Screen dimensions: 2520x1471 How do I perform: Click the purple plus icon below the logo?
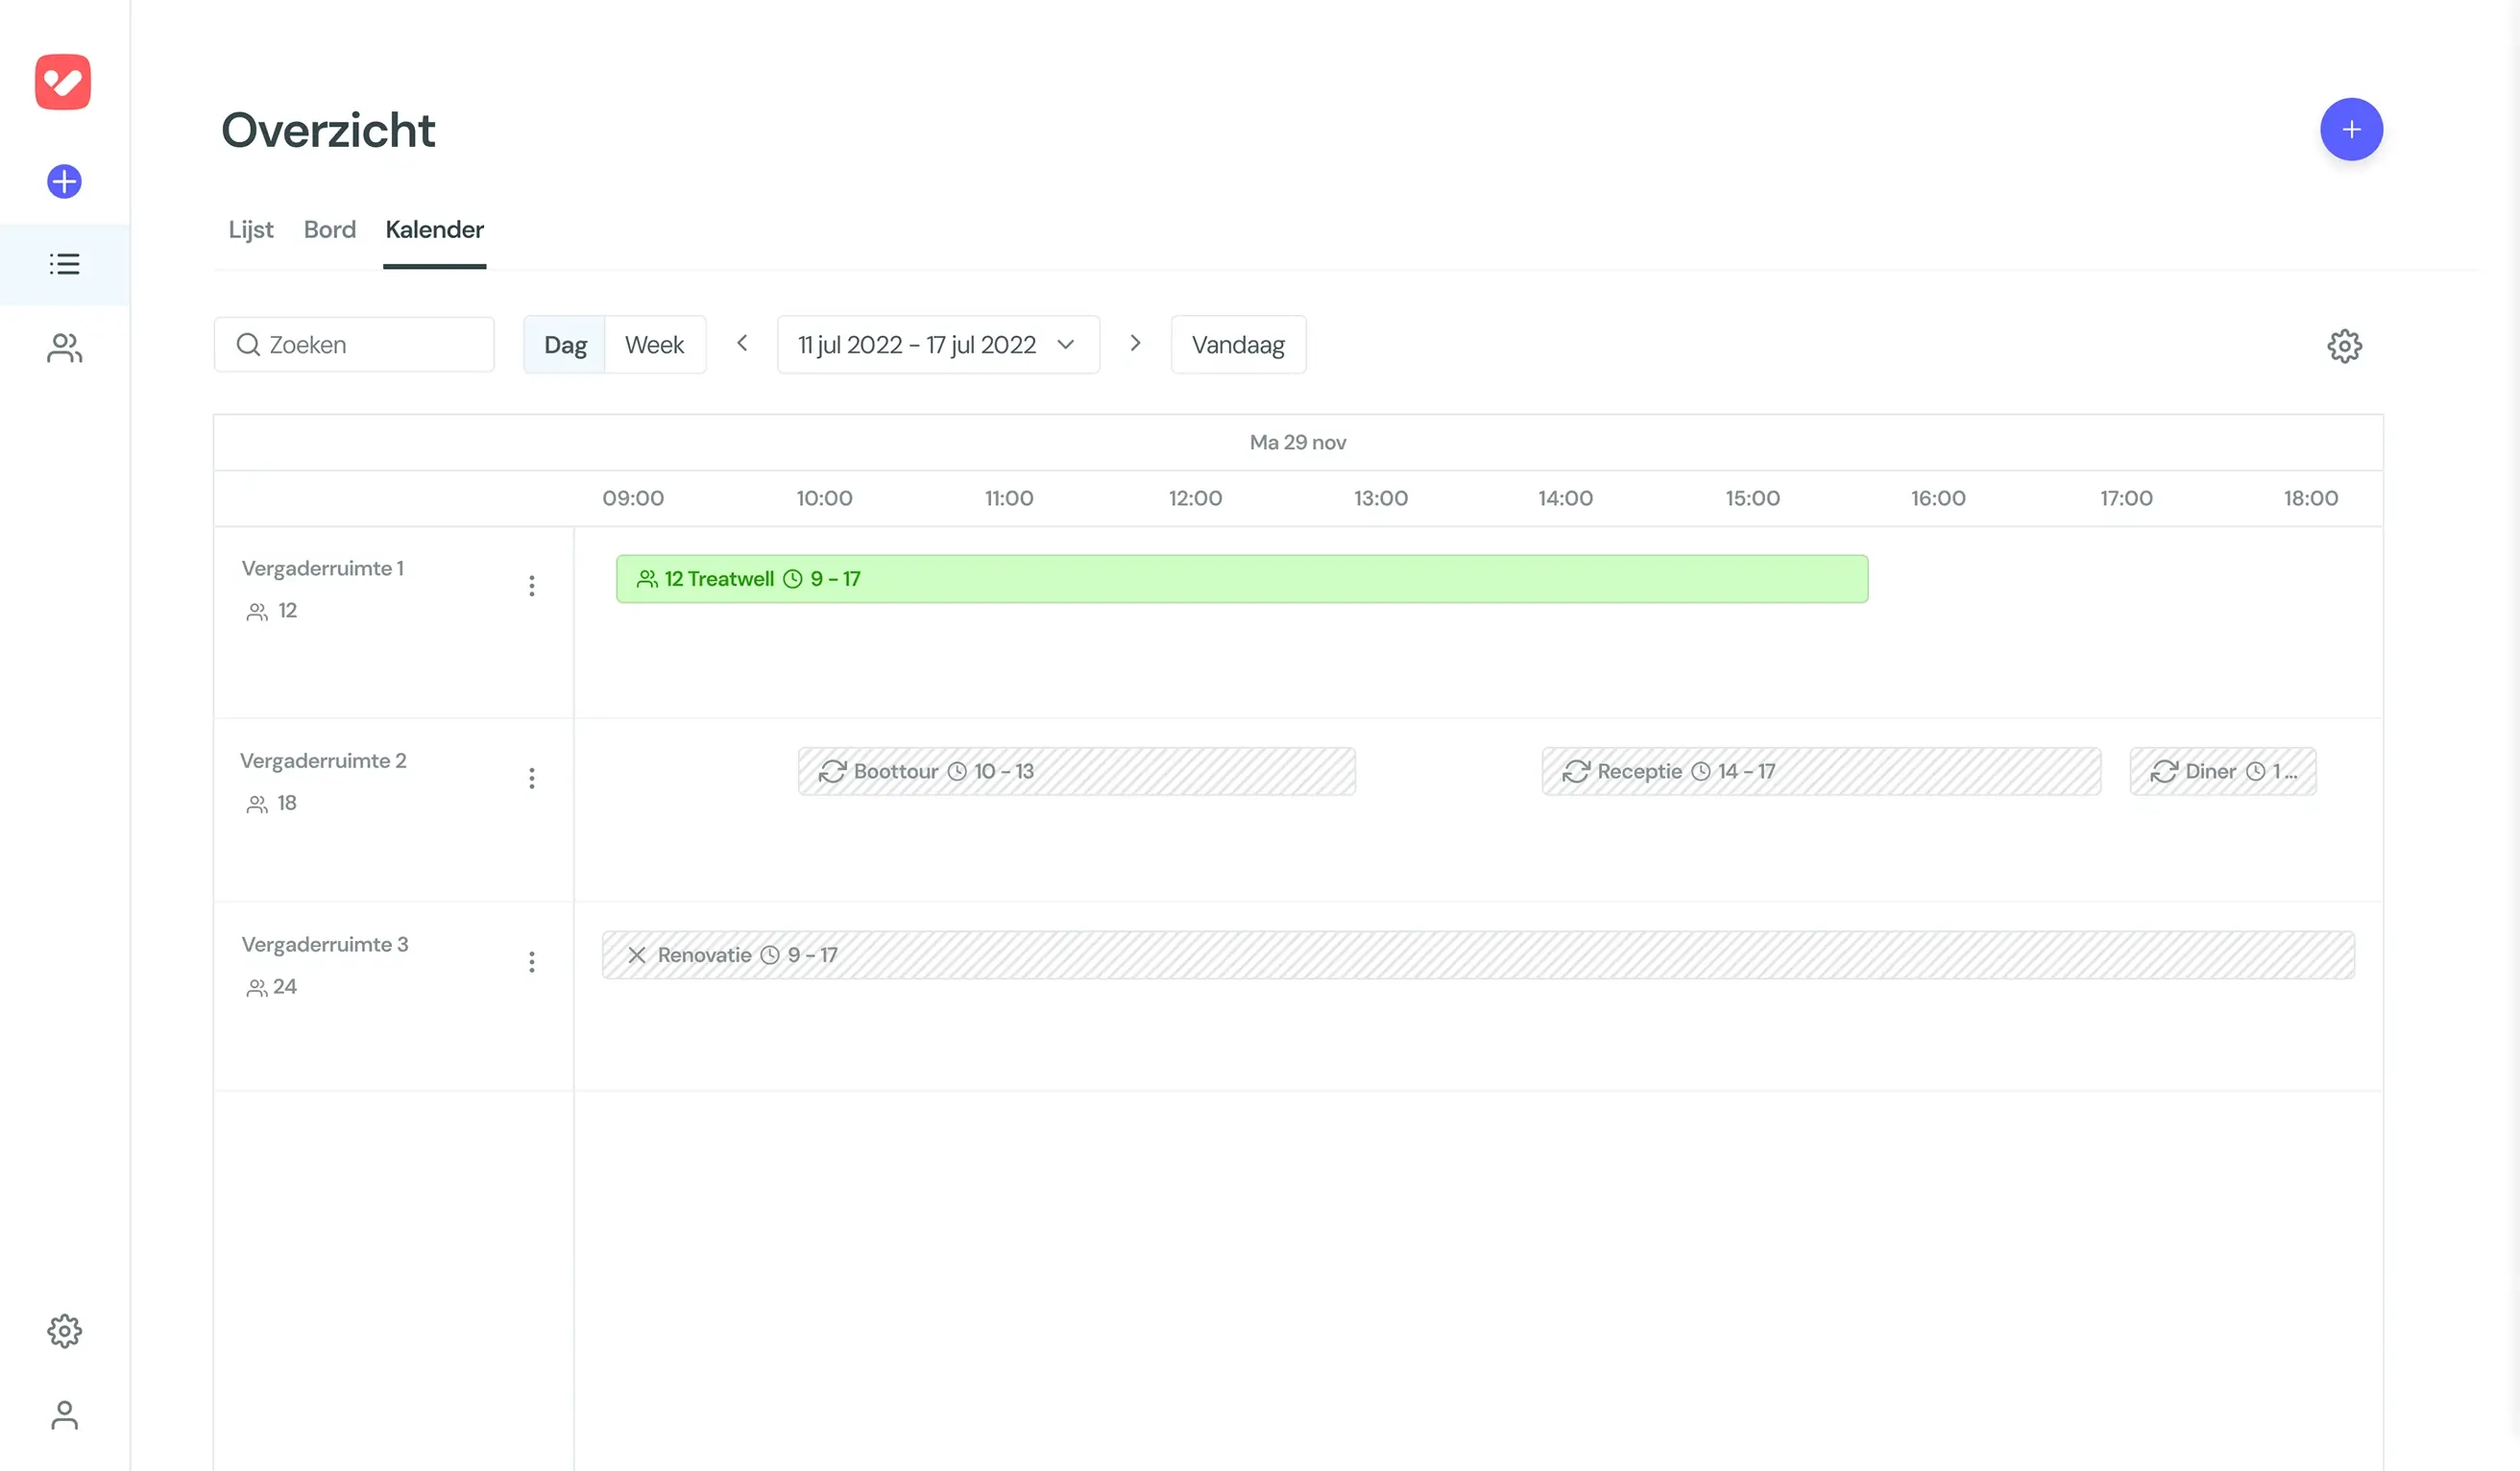(x=63, y=181)
